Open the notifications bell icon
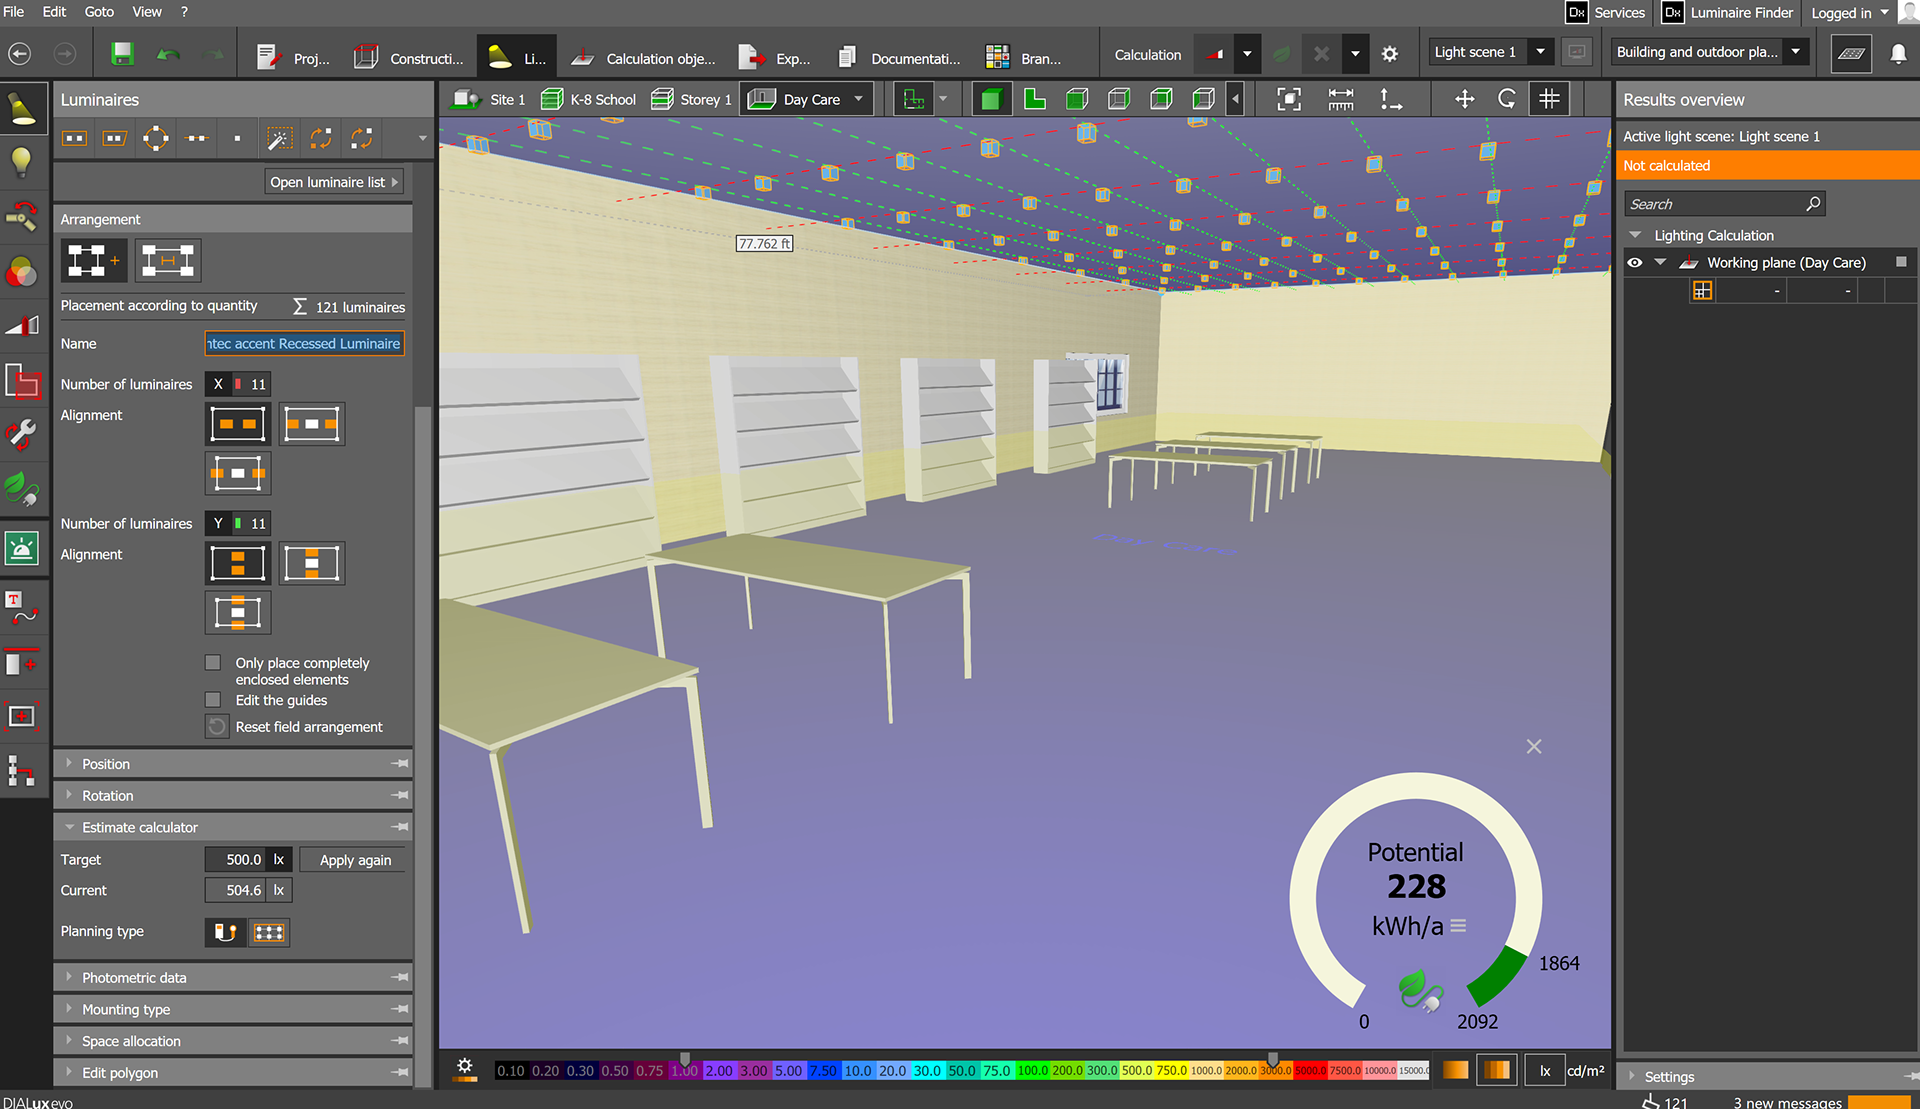The width and height of the screenshot is (1920, 1109). point(1897,55)
